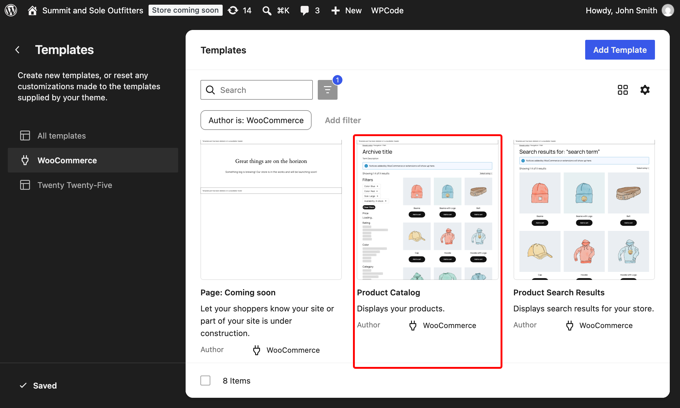Select All templates in the sidebar
Image resolution: width=680 pixels, height=408 pixels.
(x=93, y=136)
